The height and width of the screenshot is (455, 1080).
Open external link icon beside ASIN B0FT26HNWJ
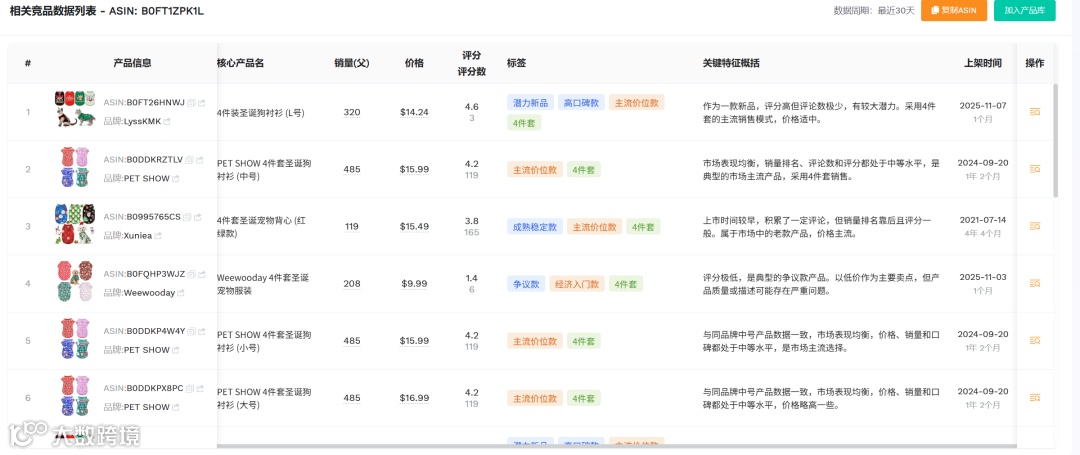pyautogui.click(x=201, y=103)
